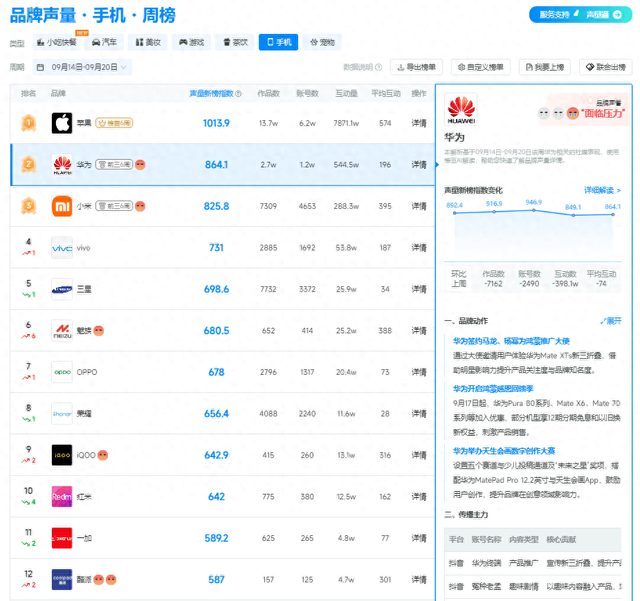Click the 946.9 point on index chart
Image resolution: width=640 pixels, height=601 pixels.
click(533, 210)
